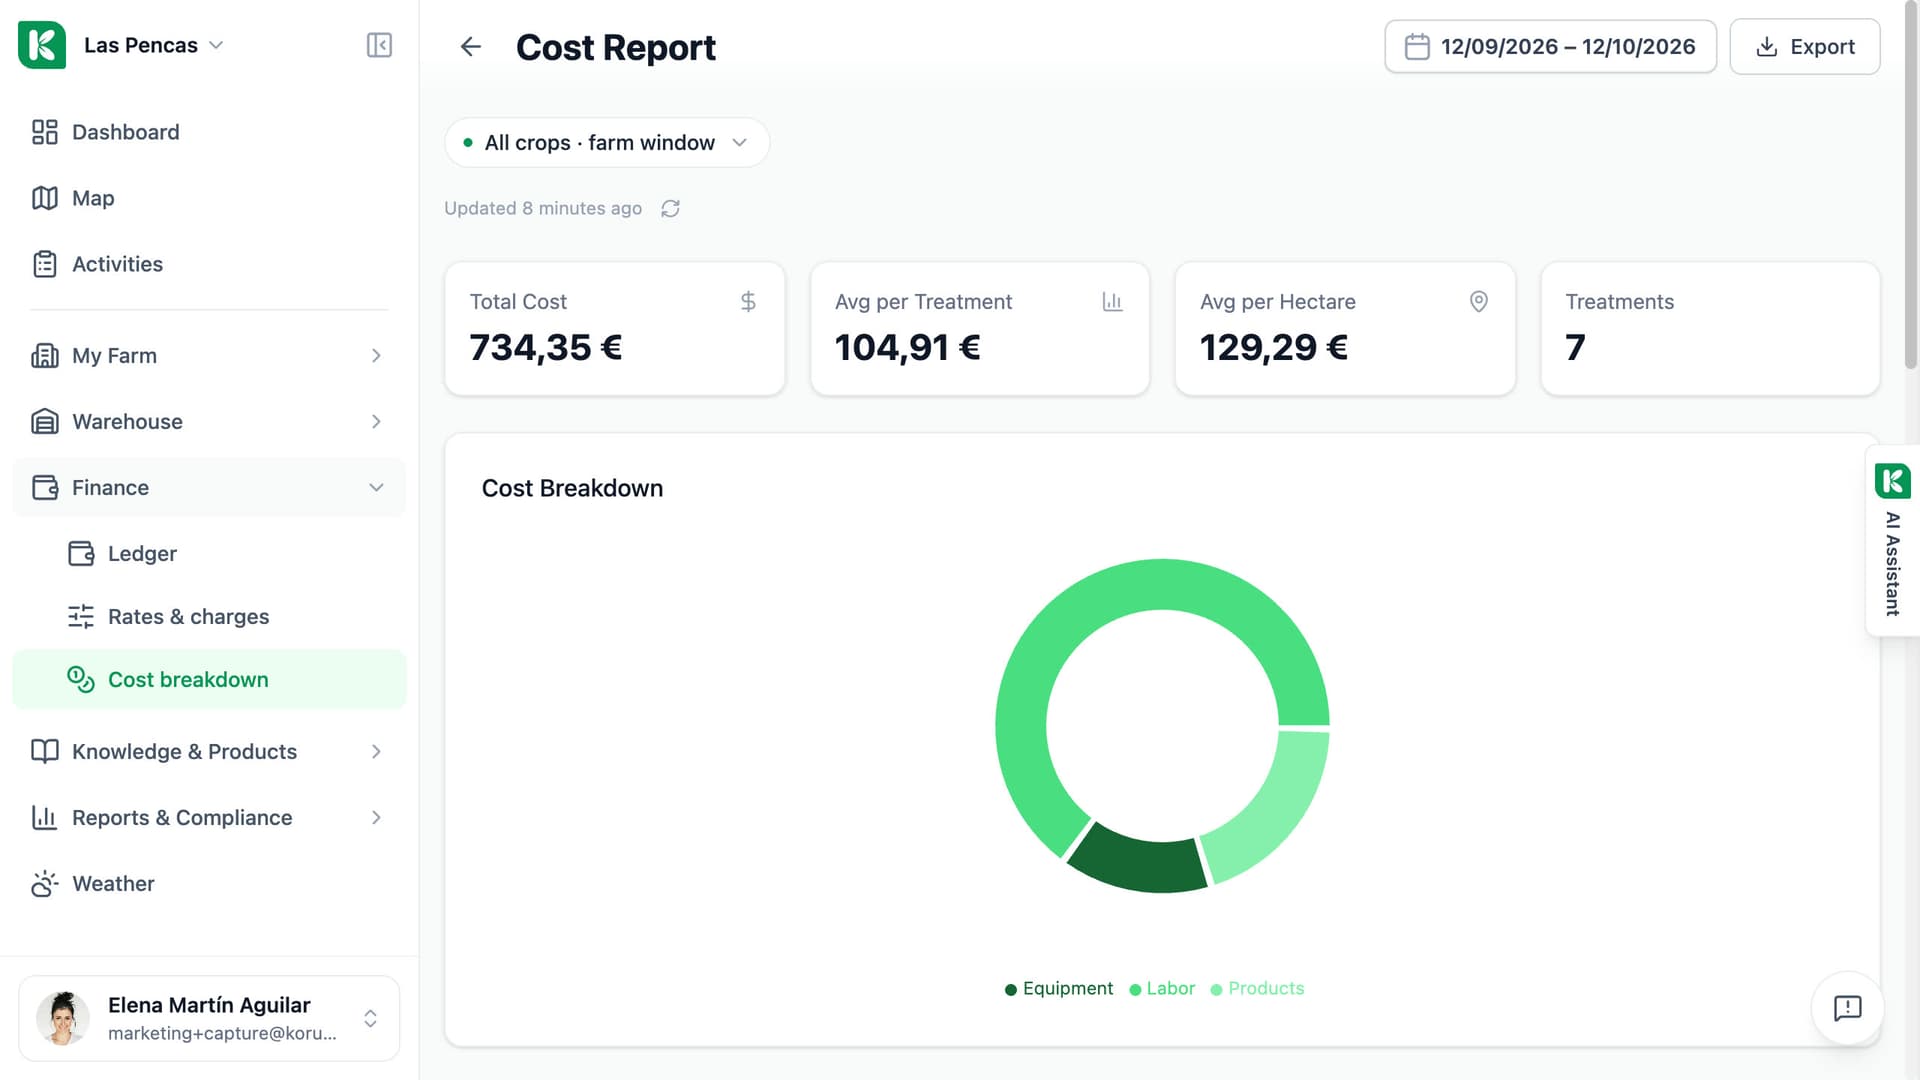Click the Knowledge & Products book icon
The height and width of the screenshot is (1080, 1920).
45,752
